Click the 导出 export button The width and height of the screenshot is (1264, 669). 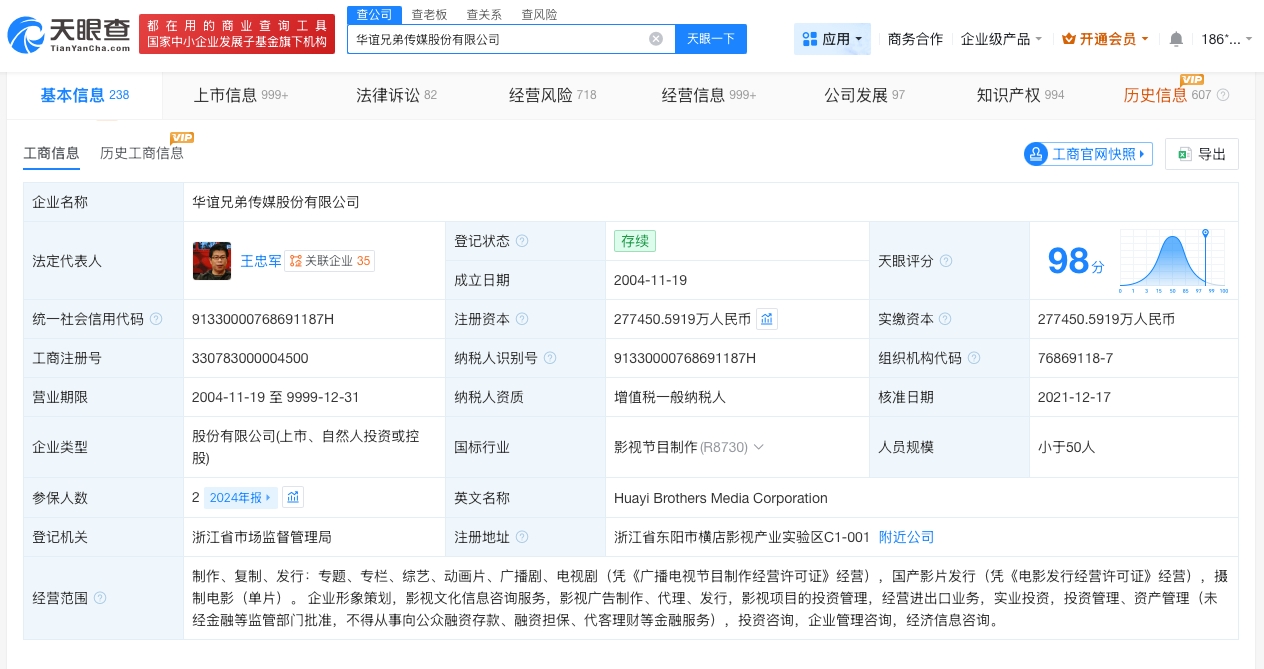(x=1202, y=154)
